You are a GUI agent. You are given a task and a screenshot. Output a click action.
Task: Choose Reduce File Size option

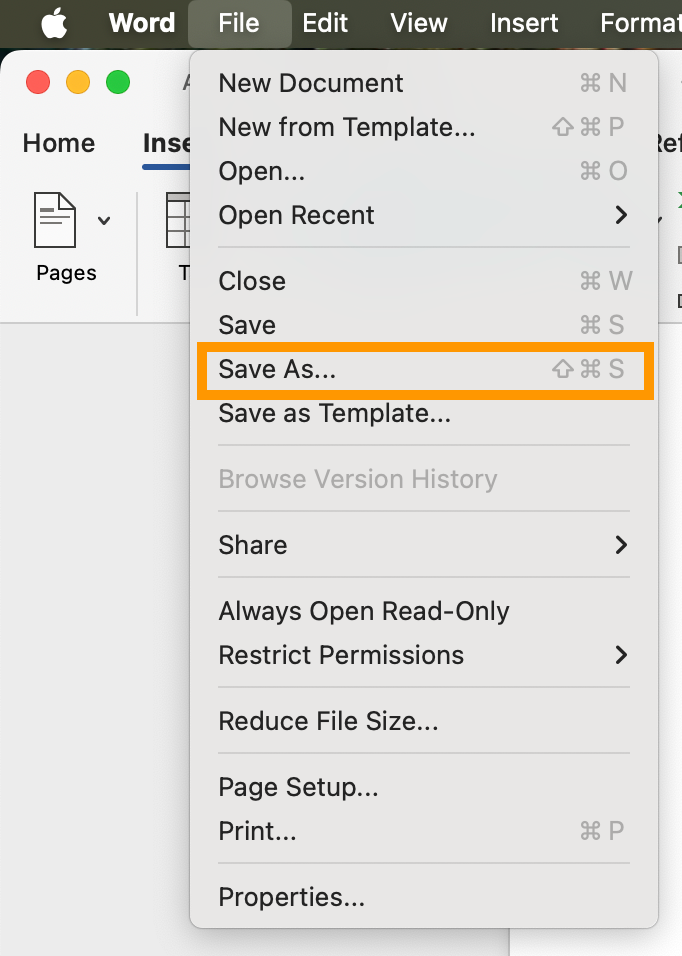(328, 721)
